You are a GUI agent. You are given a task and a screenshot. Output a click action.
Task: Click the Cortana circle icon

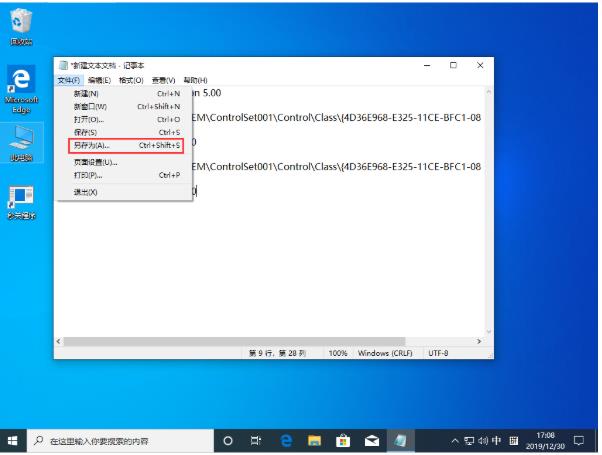(228, 441)
